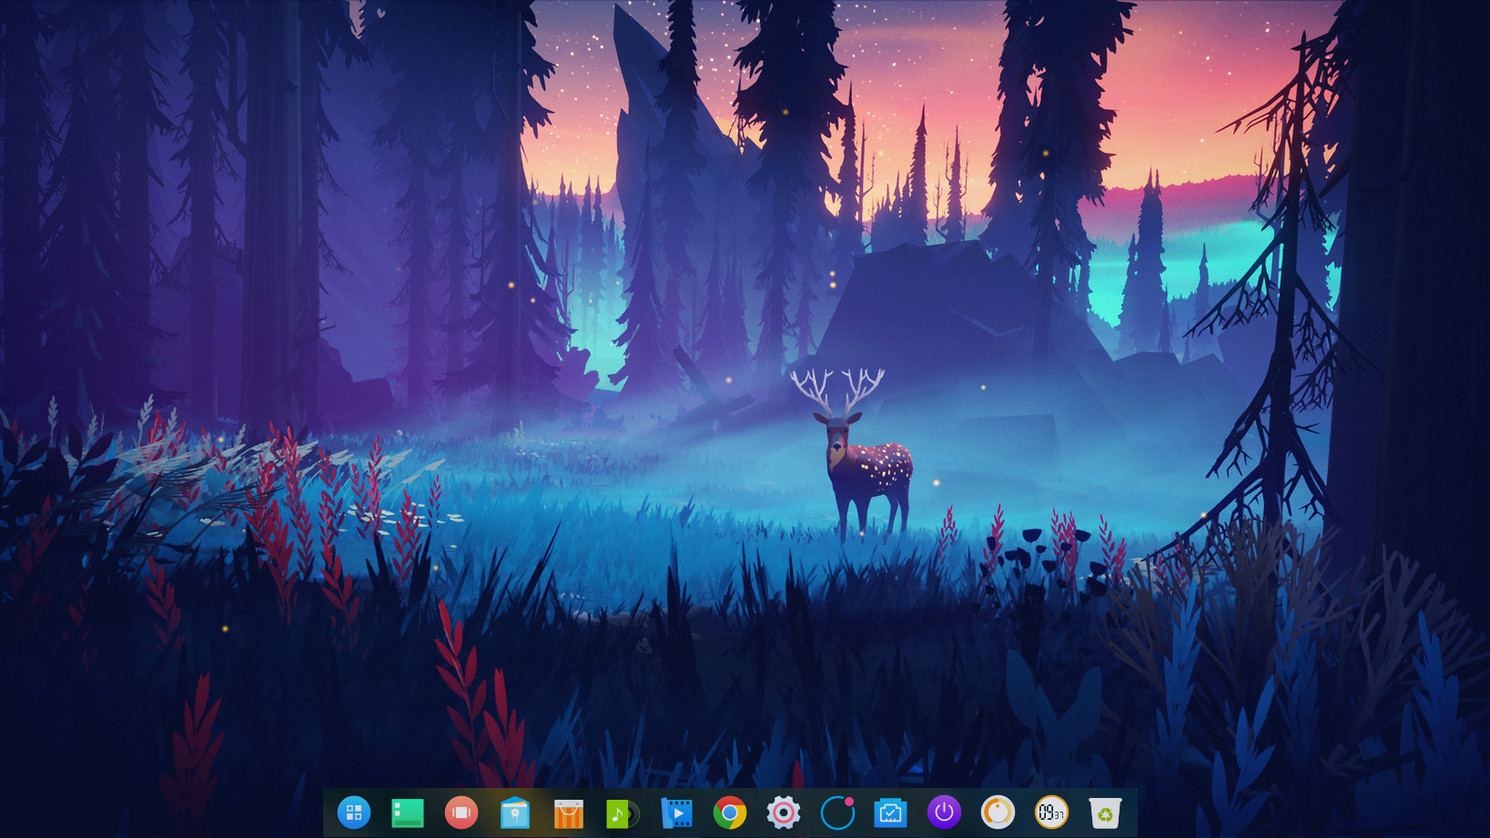1490x838 pixels.
Task: Open the Launcher from the dock
Action: 354,813
